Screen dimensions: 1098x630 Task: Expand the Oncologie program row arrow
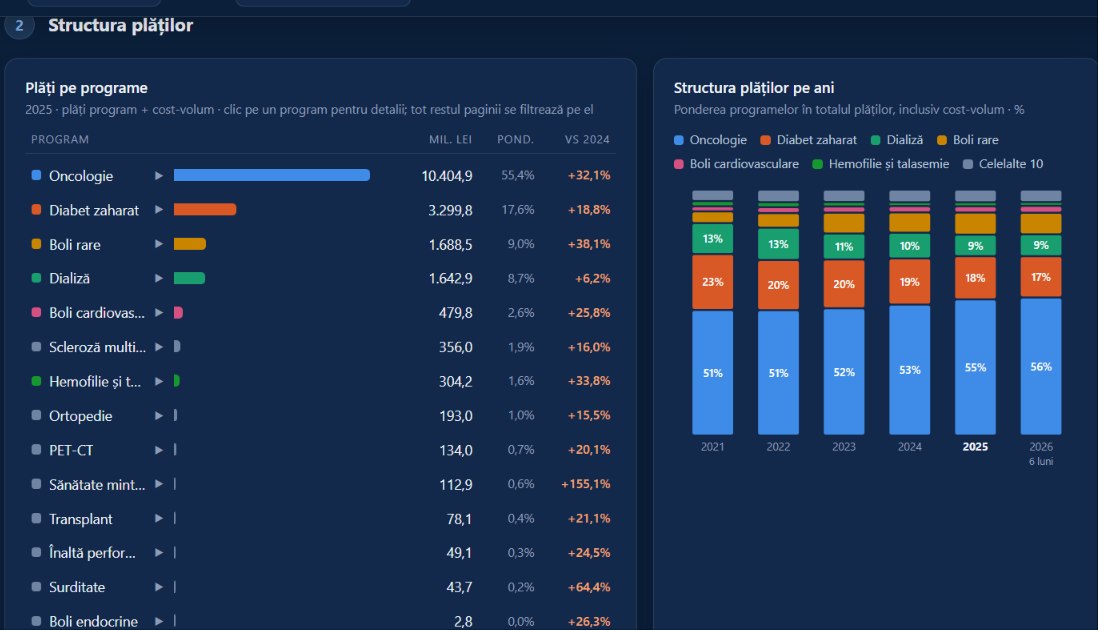click(x=159, y=176)
